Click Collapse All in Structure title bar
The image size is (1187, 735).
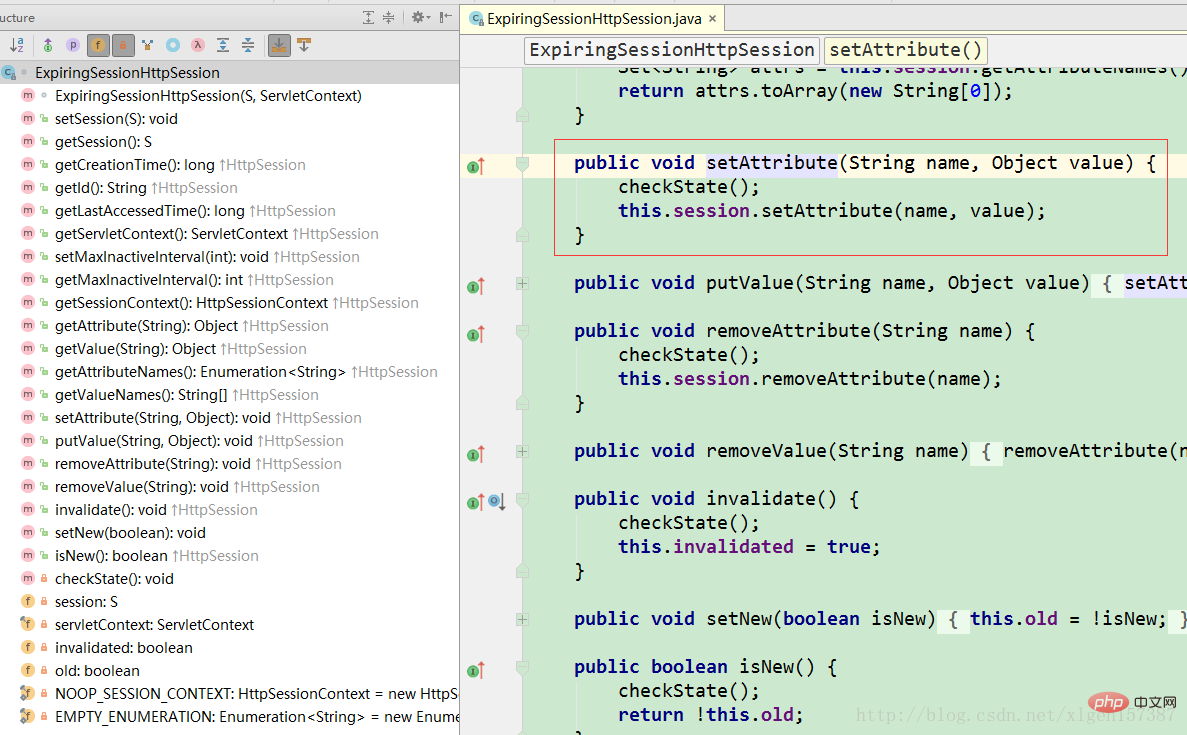coord(388,17)
